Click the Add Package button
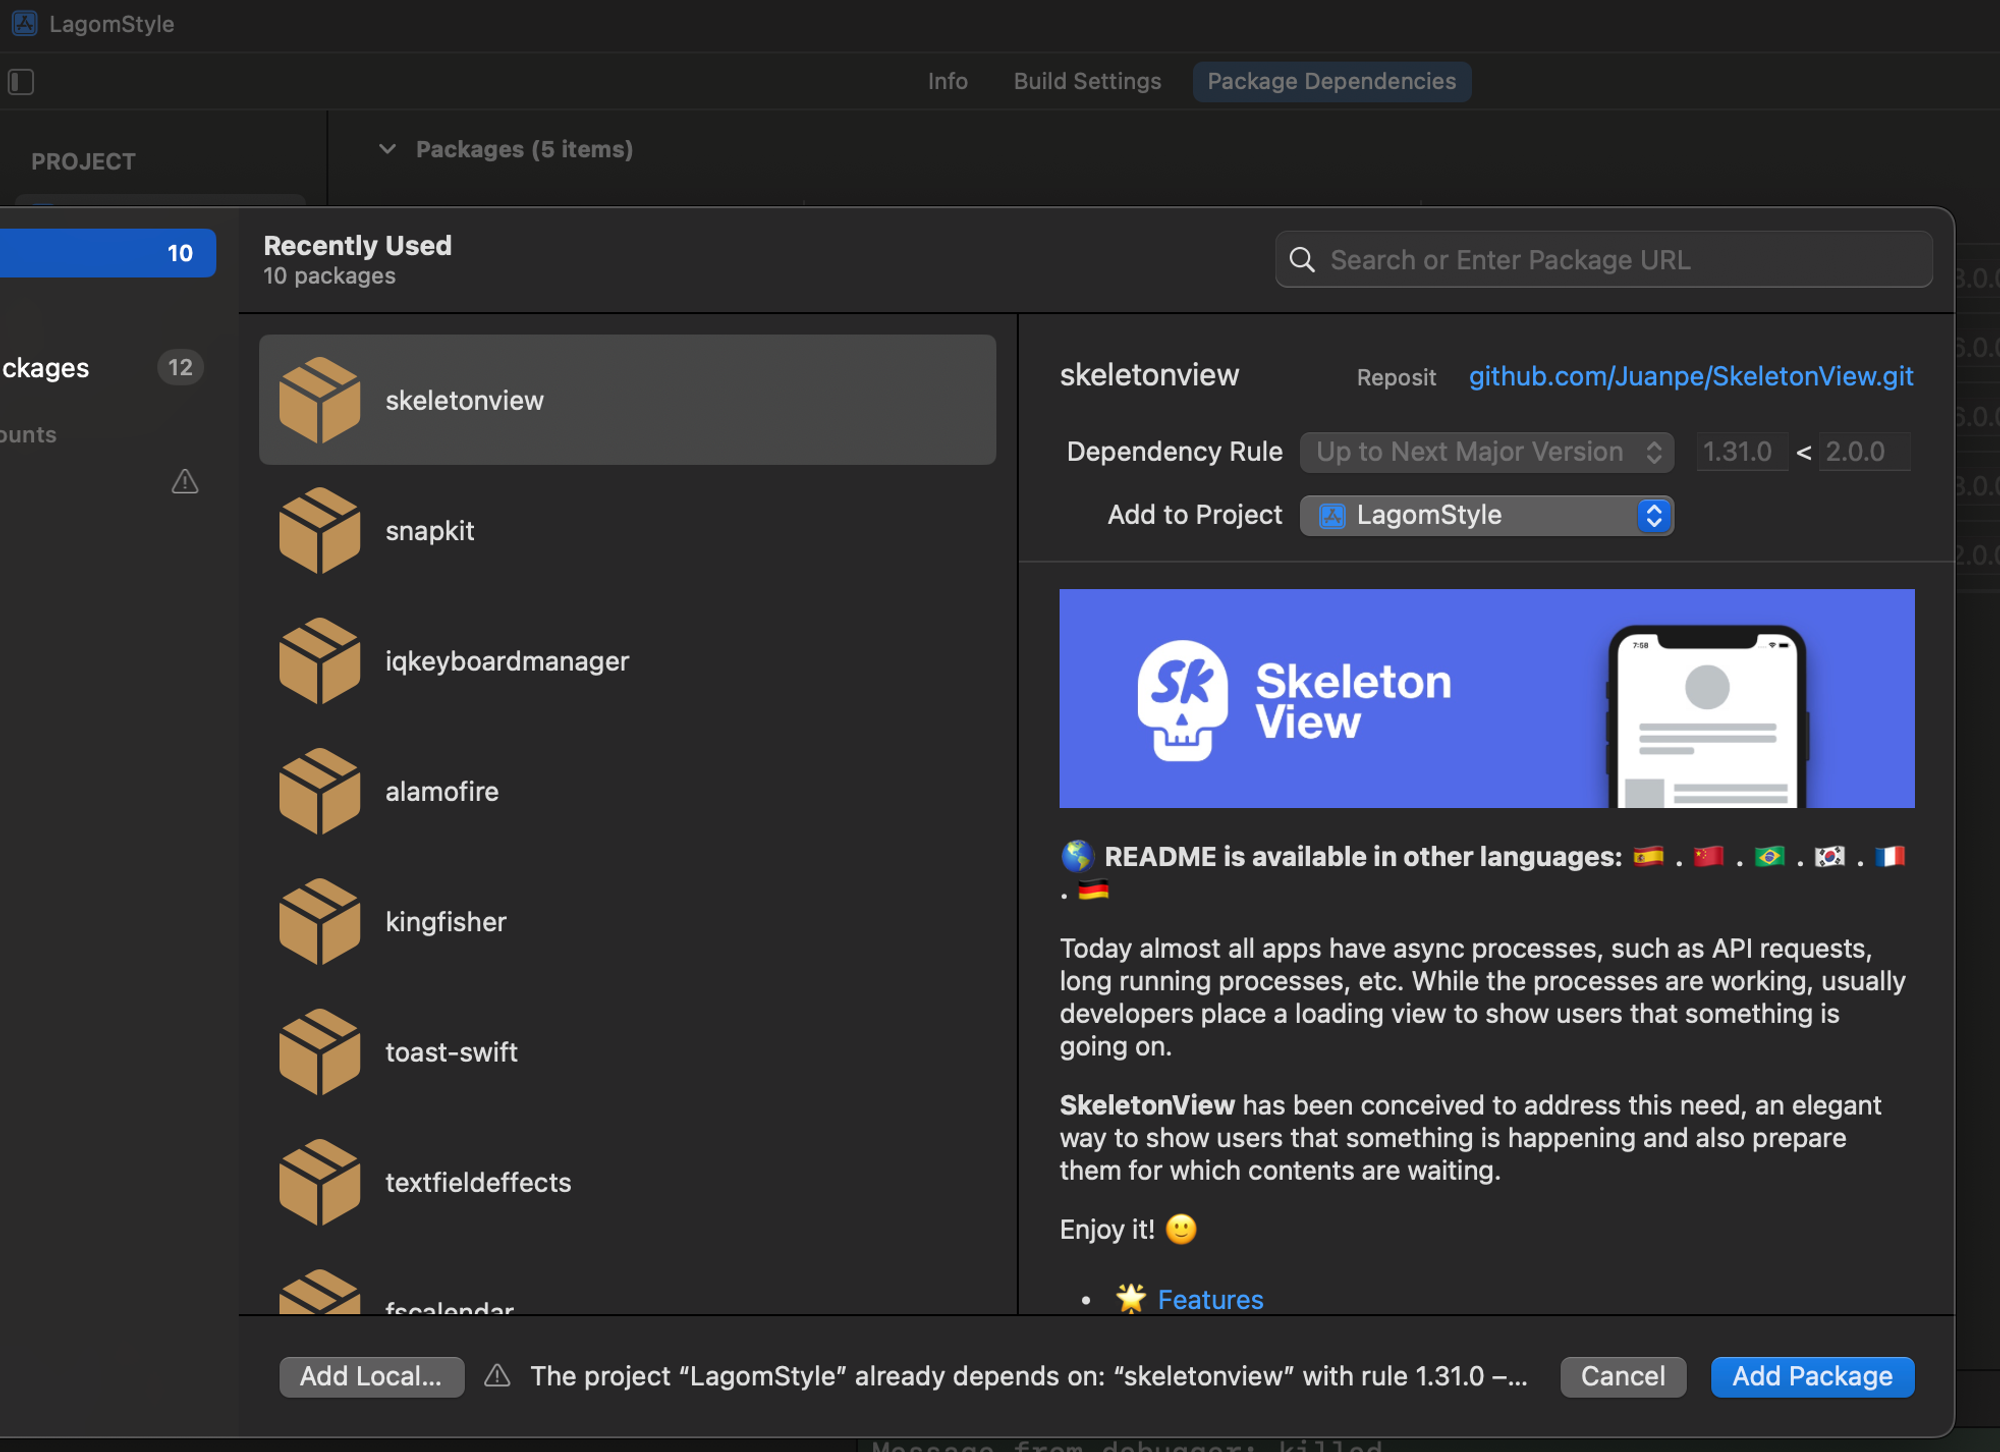The image size is (2000, 1452). (1811, 1376)
